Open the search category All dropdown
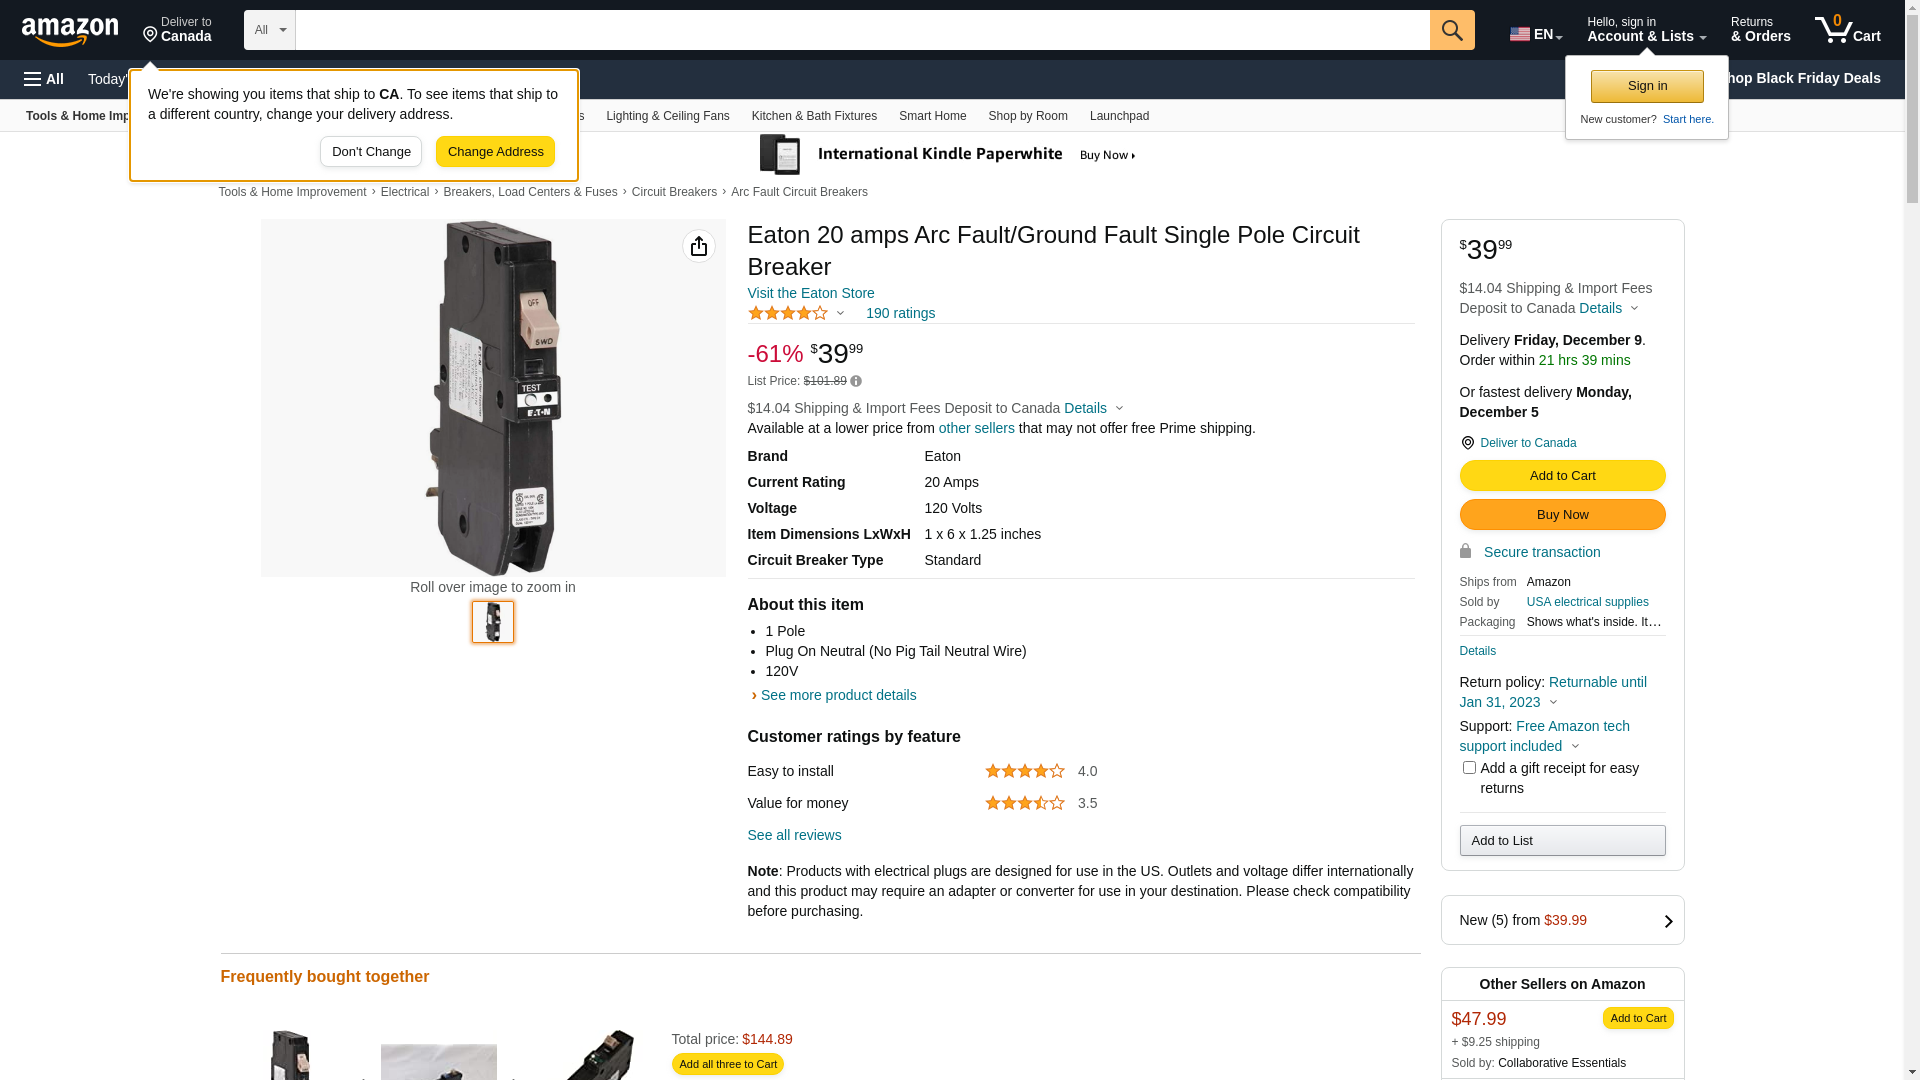 (270, 30)
